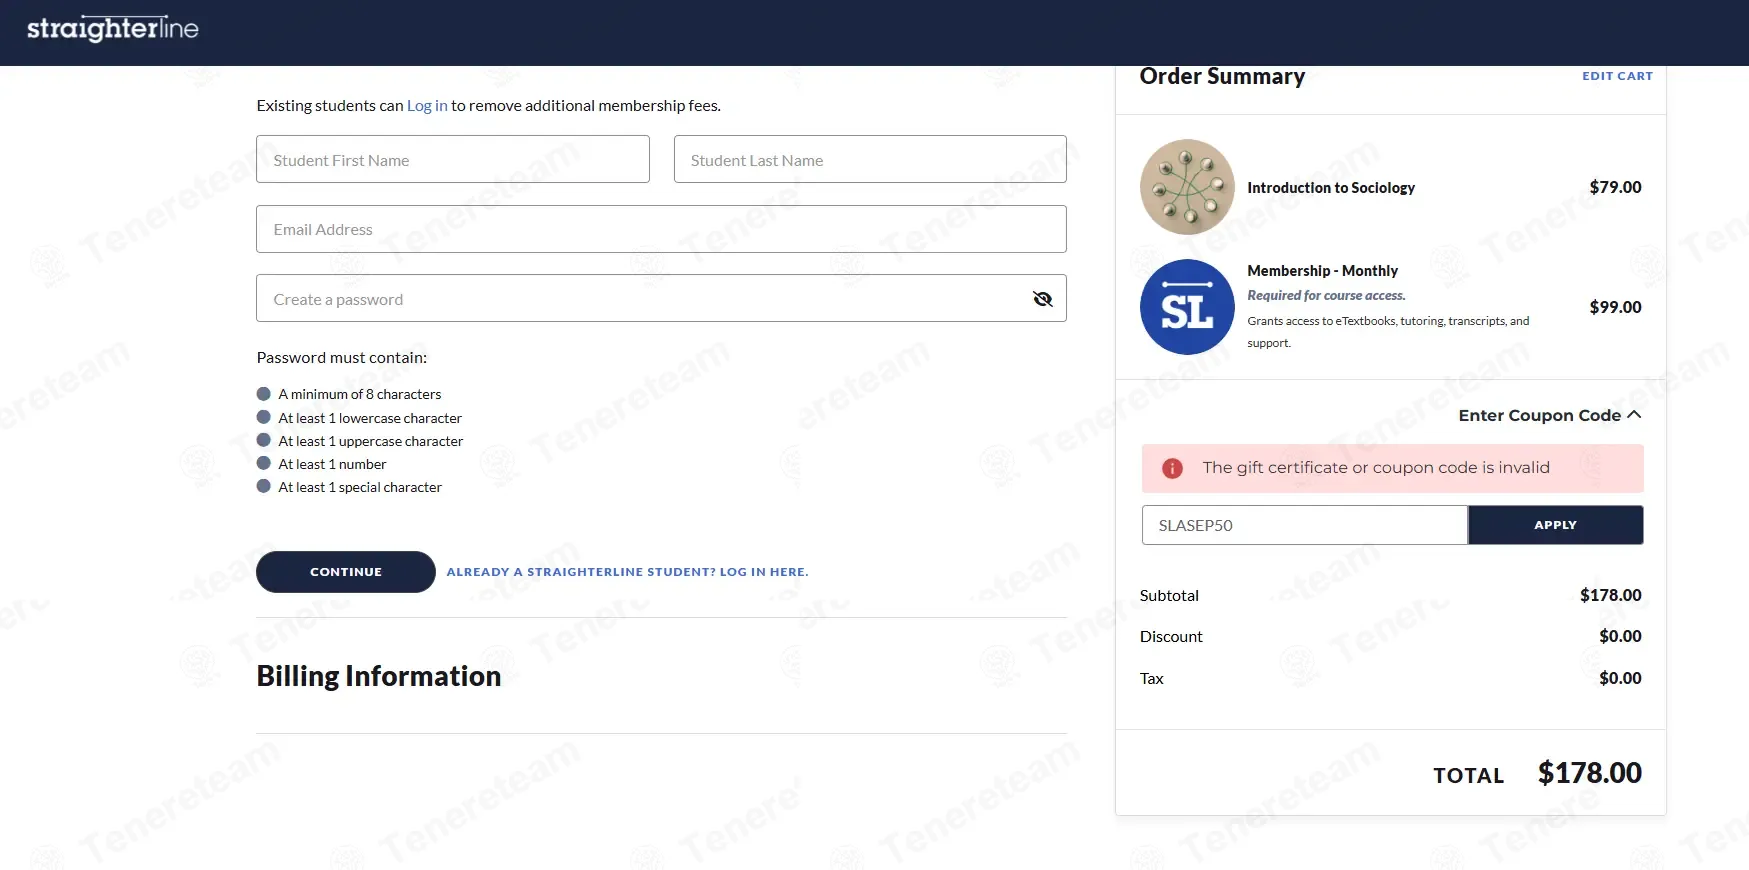
Task: Click the Introduction to Sociology course thumbnail
Action: 1187,187
